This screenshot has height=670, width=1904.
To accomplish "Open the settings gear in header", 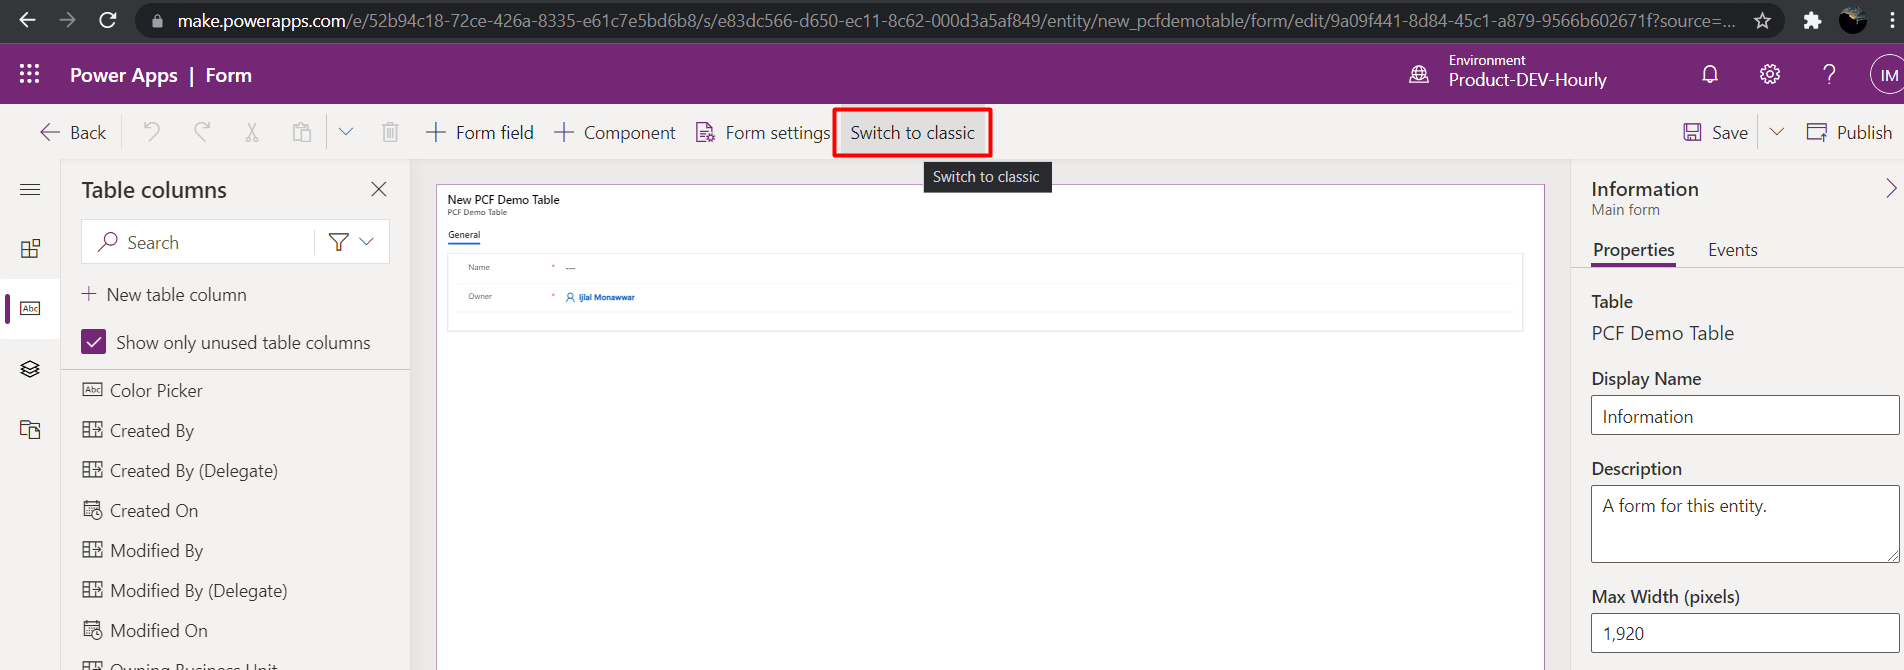I will 1770,74.
